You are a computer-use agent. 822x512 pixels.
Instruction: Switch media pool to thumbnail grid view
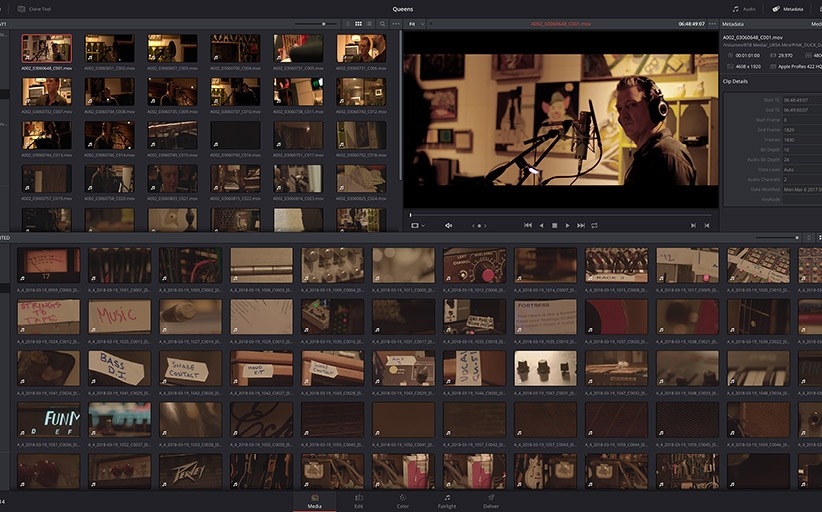click(x=359, y=23)
